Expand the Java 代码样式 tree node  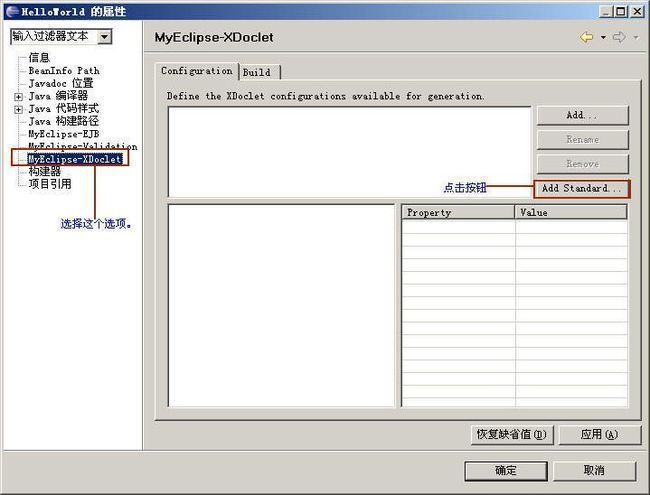18,110
